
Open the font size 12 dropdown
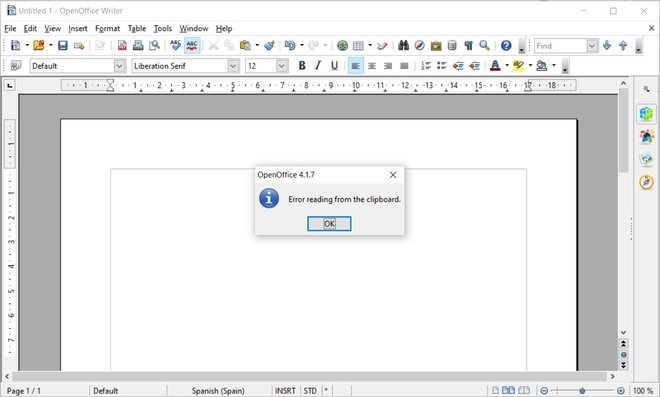282,66
